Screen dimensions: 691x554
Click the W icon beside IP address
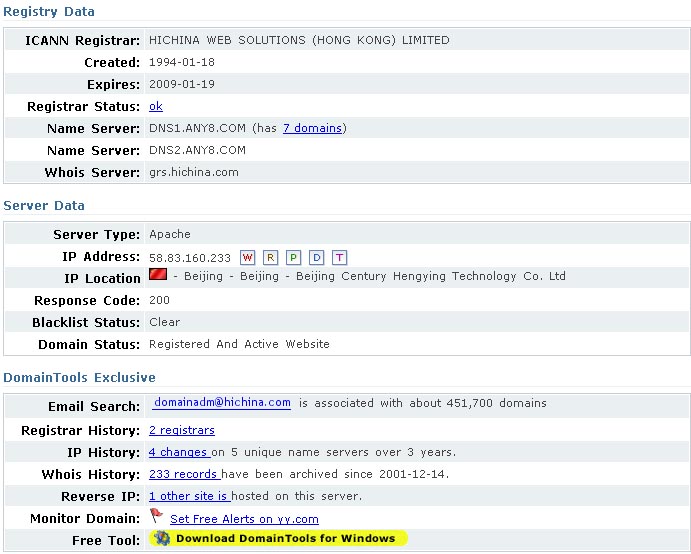point(248,257)
